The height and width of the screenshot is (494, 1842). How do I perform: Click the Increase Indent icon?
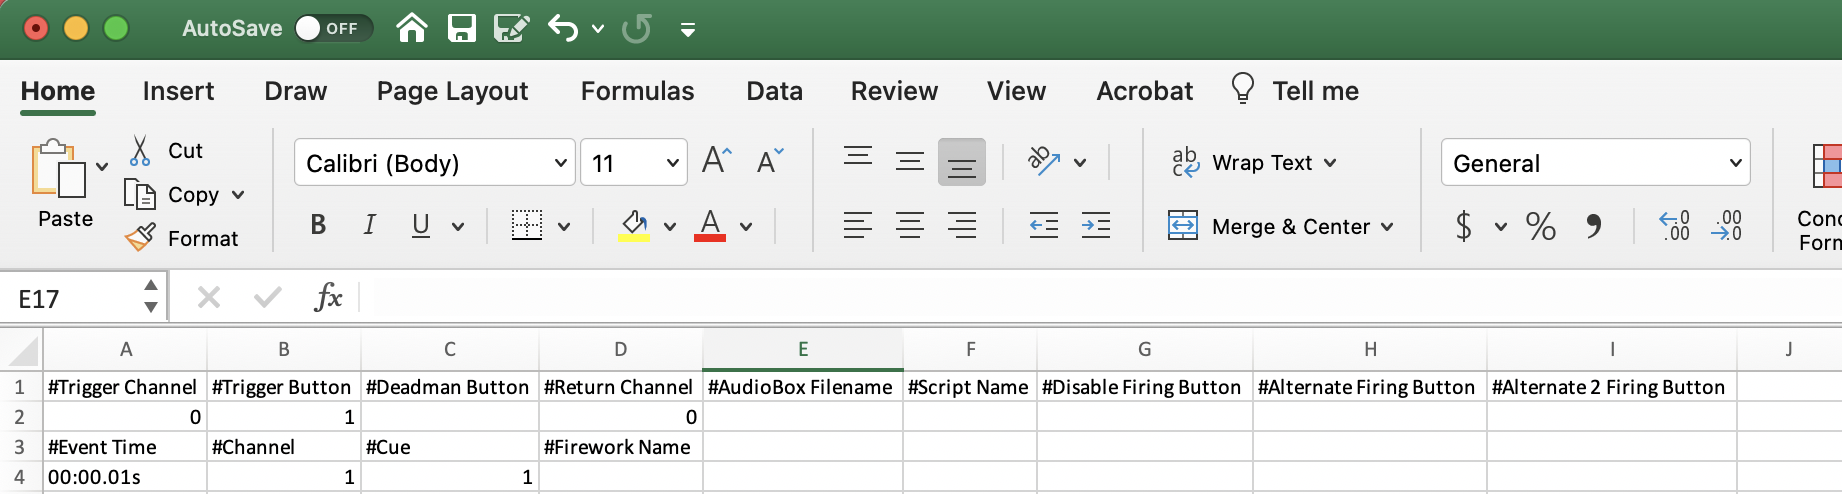pyautogui.click(x=1095, y=226)
